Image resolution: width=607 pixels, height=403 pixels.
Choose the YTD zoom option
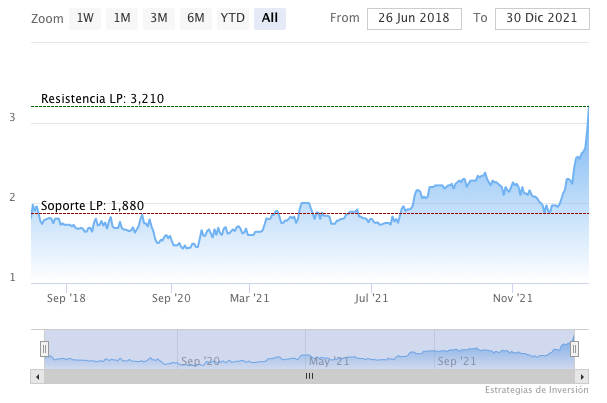[x=233, y=18]
